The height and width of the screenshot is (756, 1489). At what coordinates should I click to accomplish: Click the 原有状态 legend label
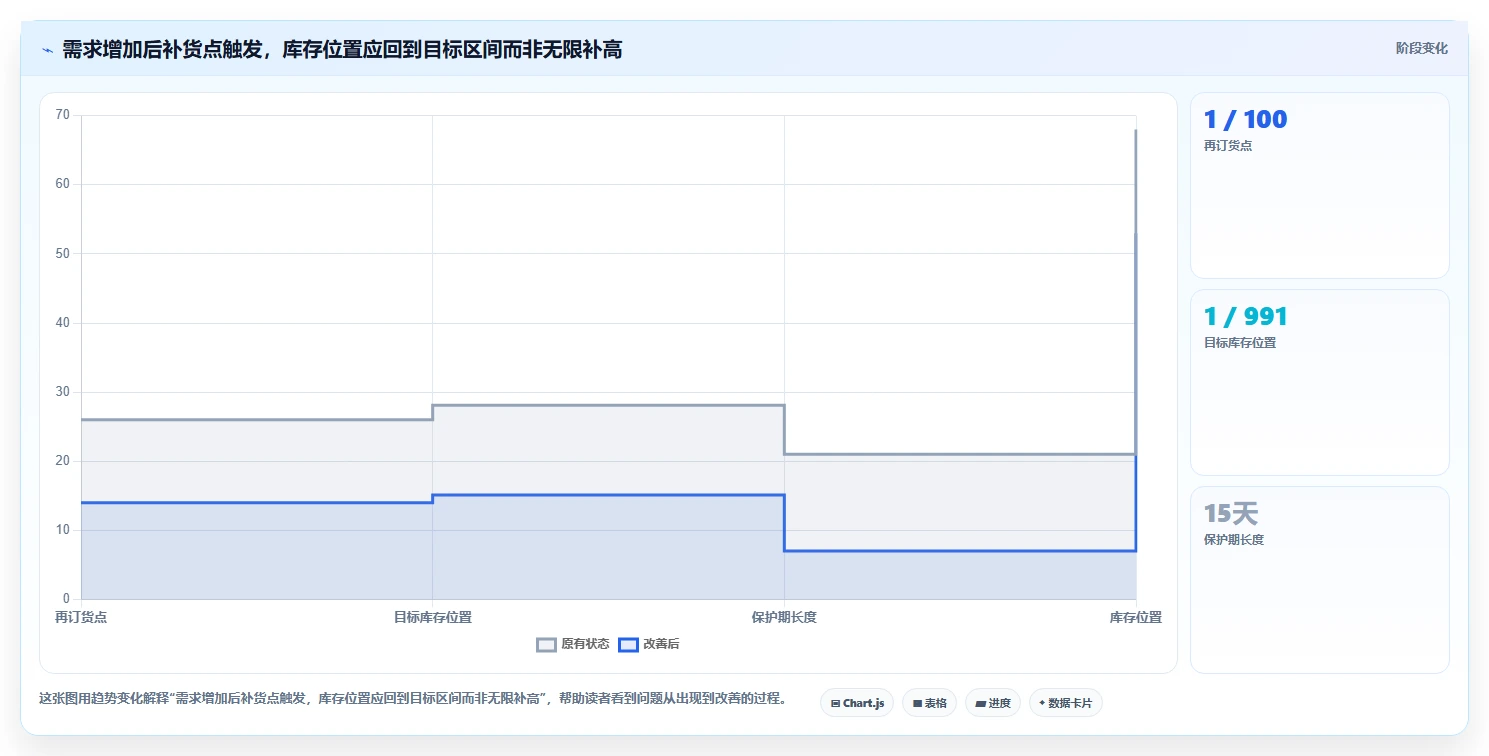tap(585, 644)
